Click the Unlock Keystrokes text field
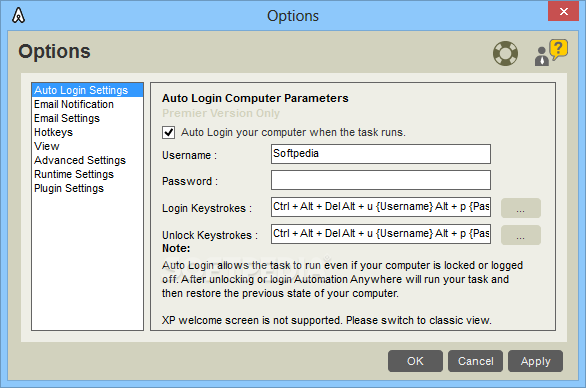 point(381,234)
